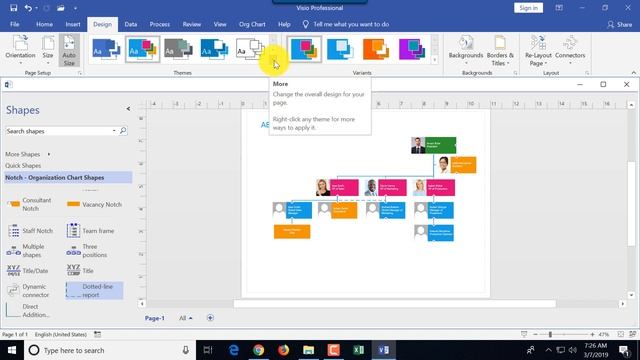Image resolution: width=640 pixels, height=360 pixels.
Task: Apply the dark blue theme thumbnail
Action: coord(214,49)
